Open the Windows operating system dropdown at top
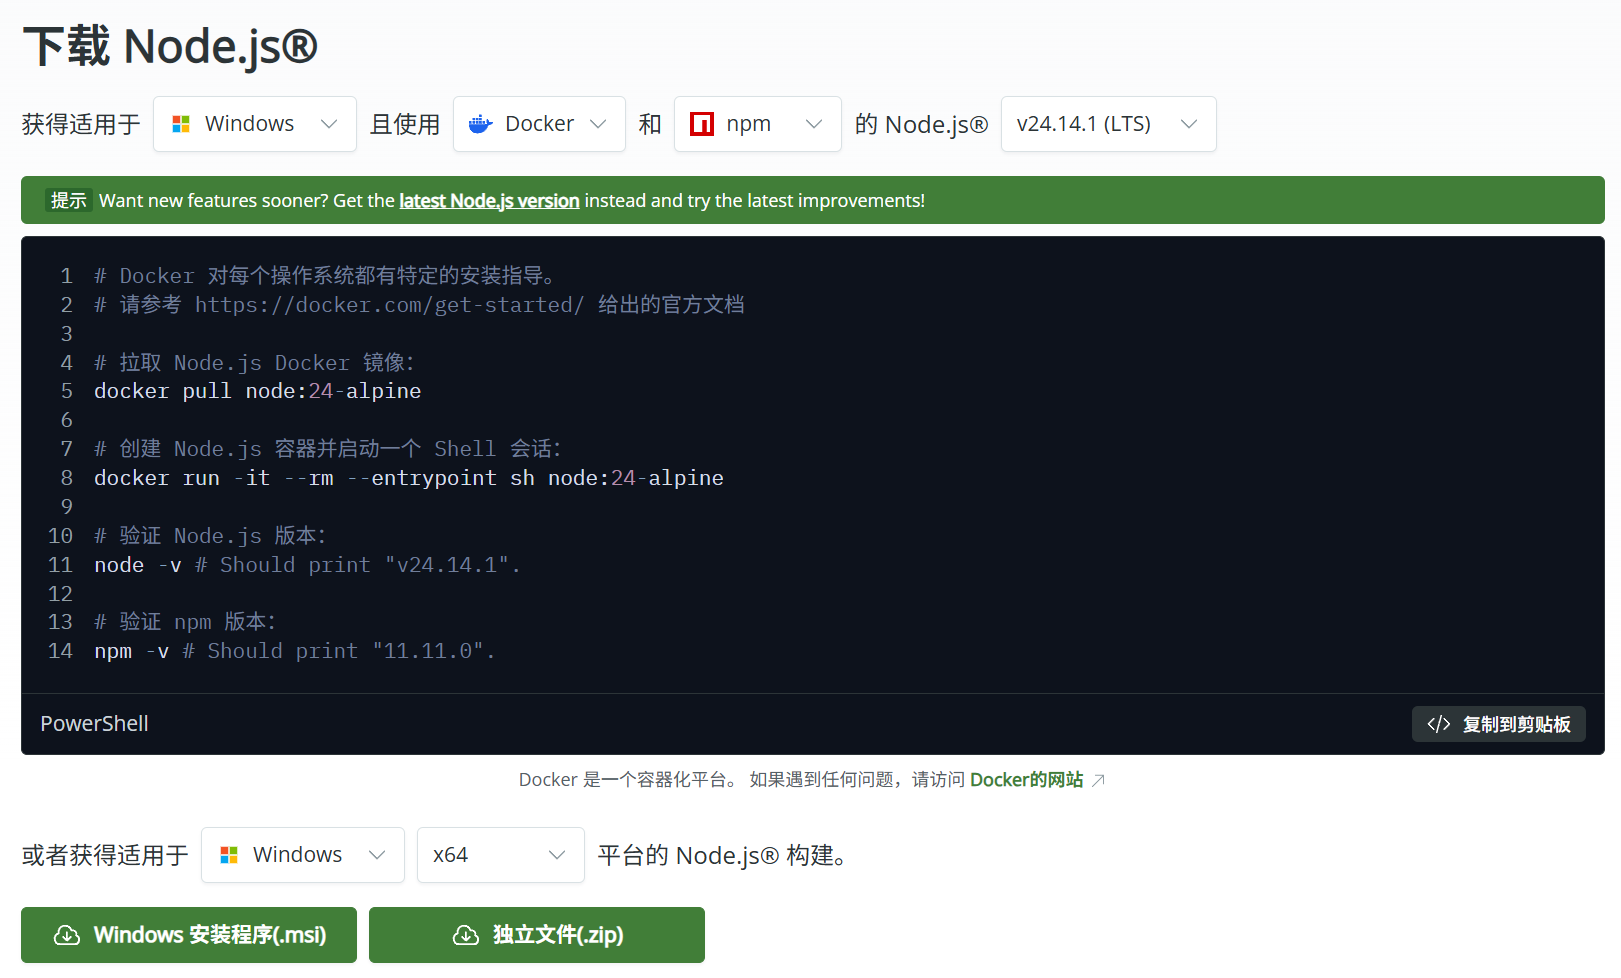 click(255, 124)
